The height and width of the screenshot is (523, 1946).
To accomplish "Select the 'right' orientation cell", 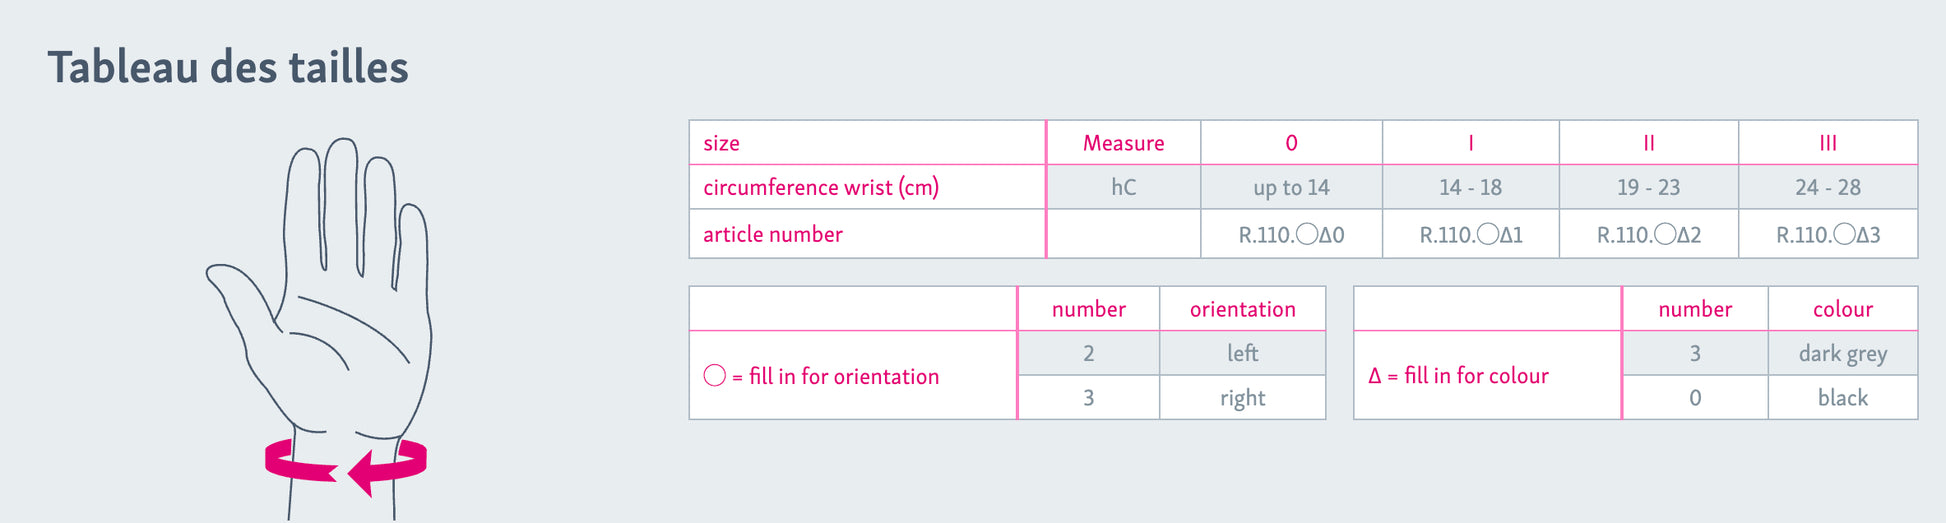I will point(1242,398).
